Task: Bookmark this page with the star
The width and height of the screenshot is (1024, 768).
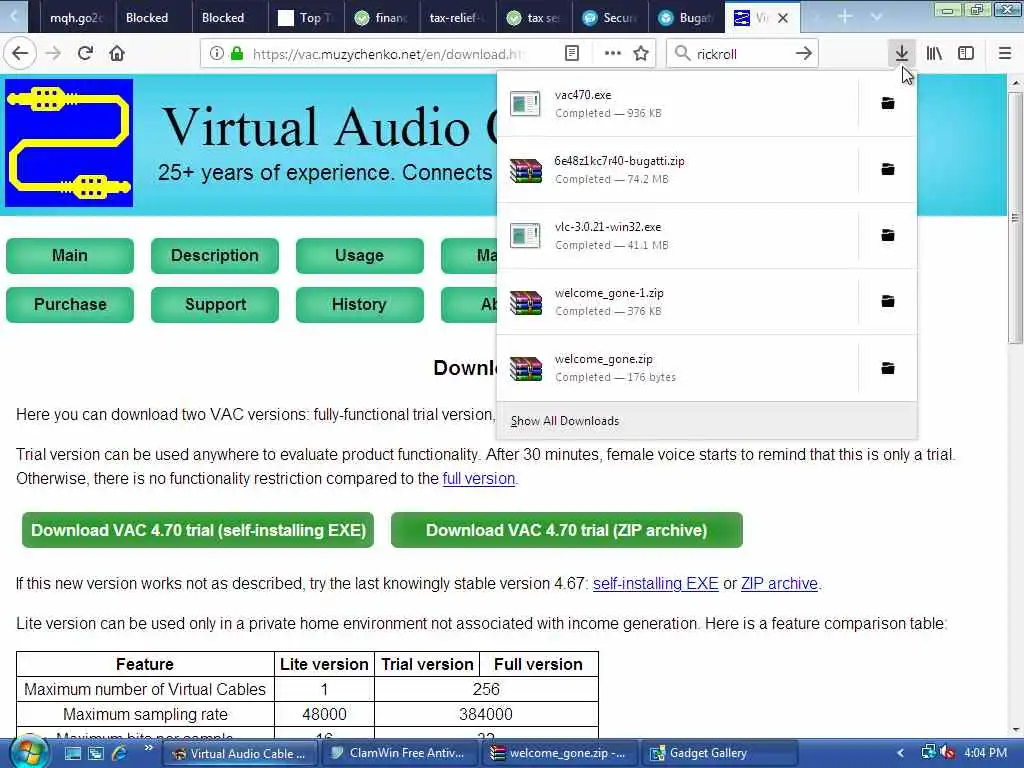Action: point(641,54)
